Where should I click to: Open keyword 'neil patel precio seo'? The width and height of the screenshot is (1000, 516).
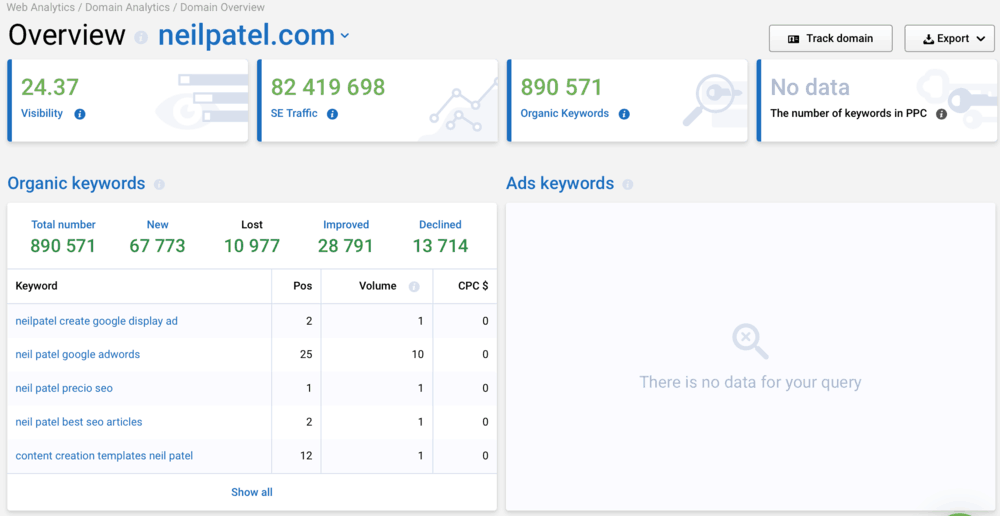coord(64,388)
